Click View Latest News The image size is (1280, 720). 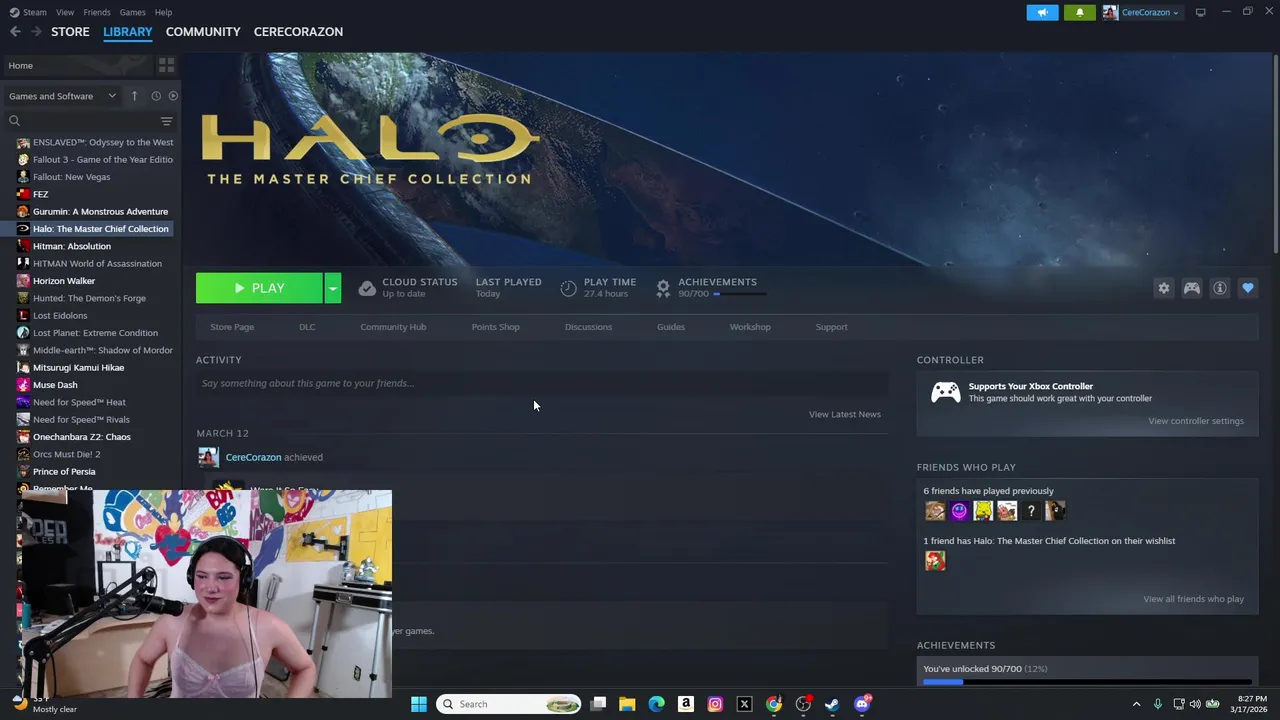[x=845, y=414]
